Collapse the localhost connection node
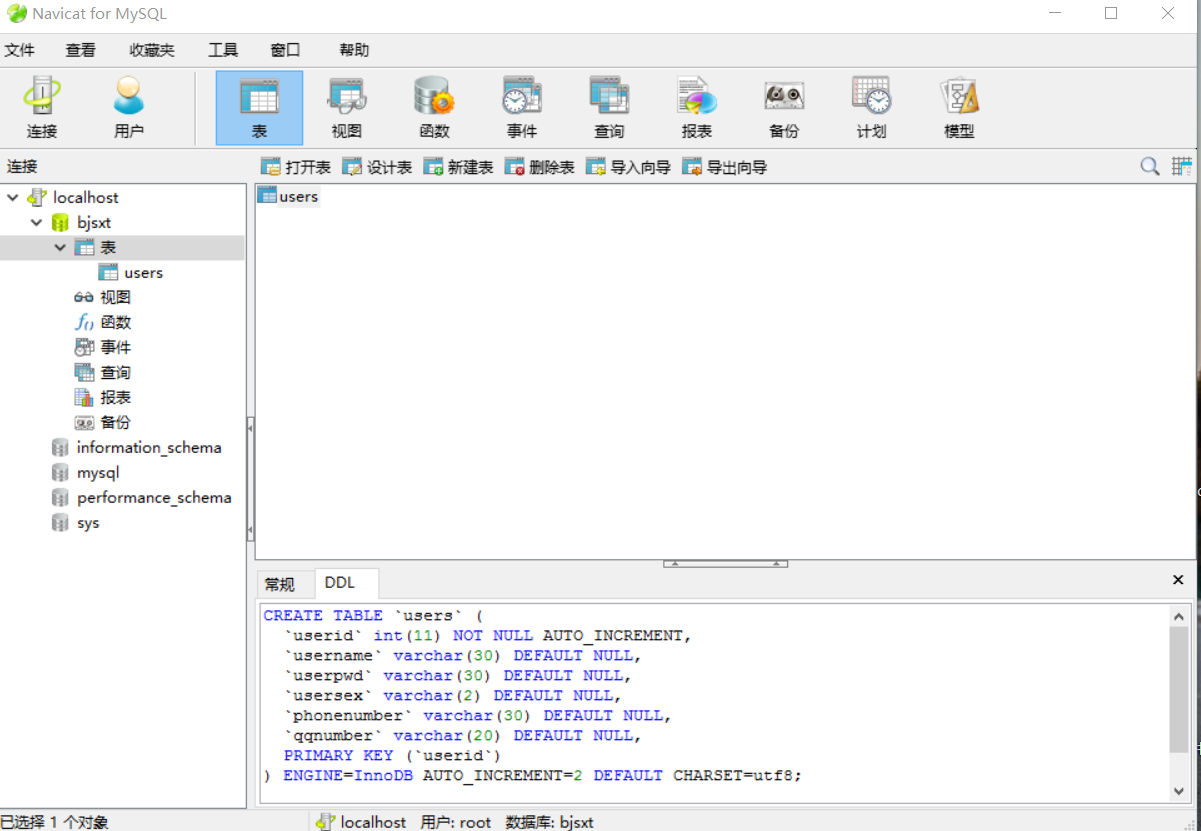Image resolution: width=1201 pixels, height=831 pixels. coord(13,198)
